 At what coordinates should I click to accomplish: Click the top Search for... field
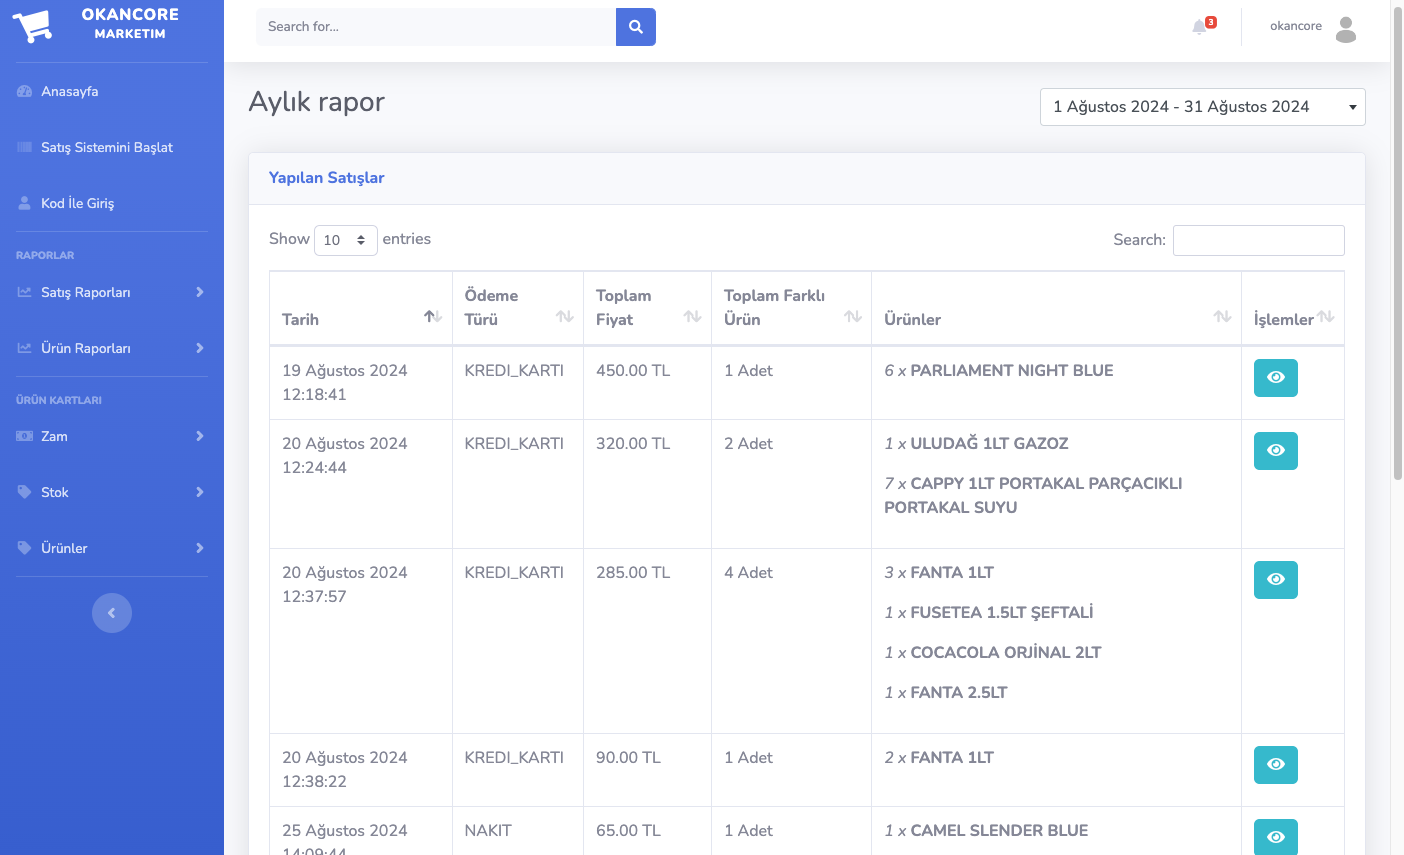[x=436, y=27]
